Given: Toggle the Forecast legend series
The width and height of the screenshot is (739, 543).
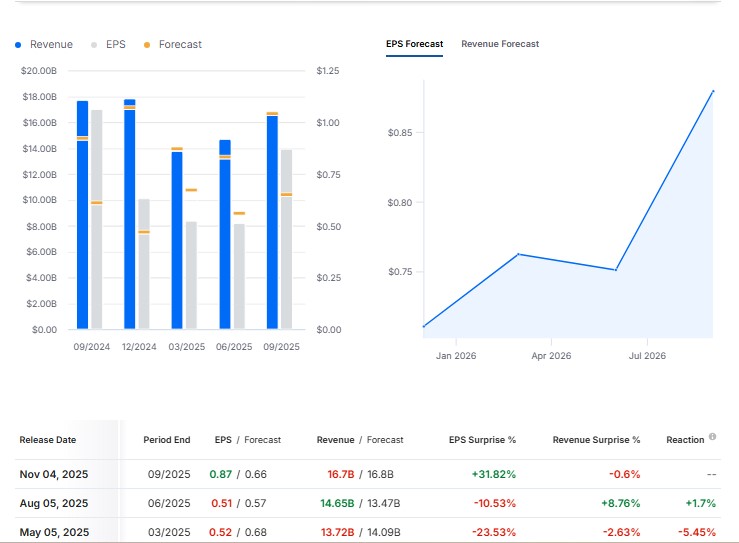Looking at the screenshot, I should click(173, 44).
